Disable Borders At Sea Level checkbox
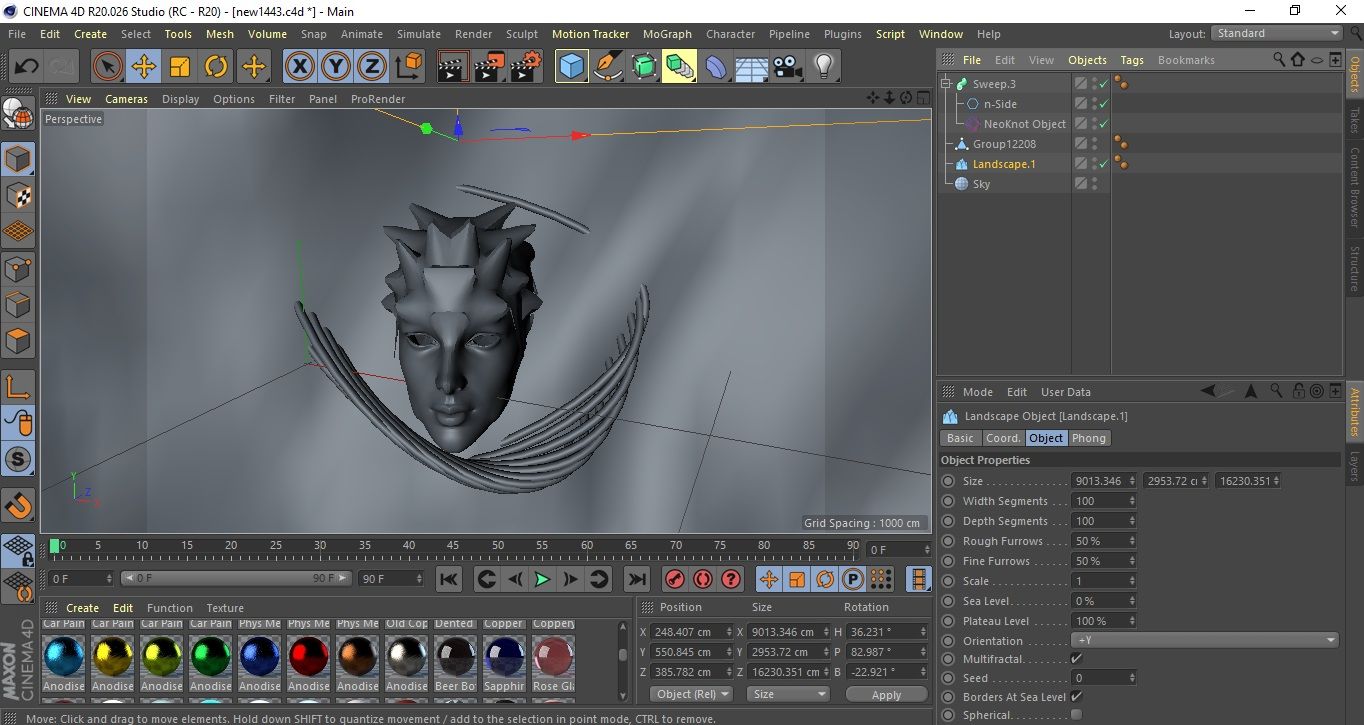The height and width of the screenshot is (725, 1364). click(1076, 697)
